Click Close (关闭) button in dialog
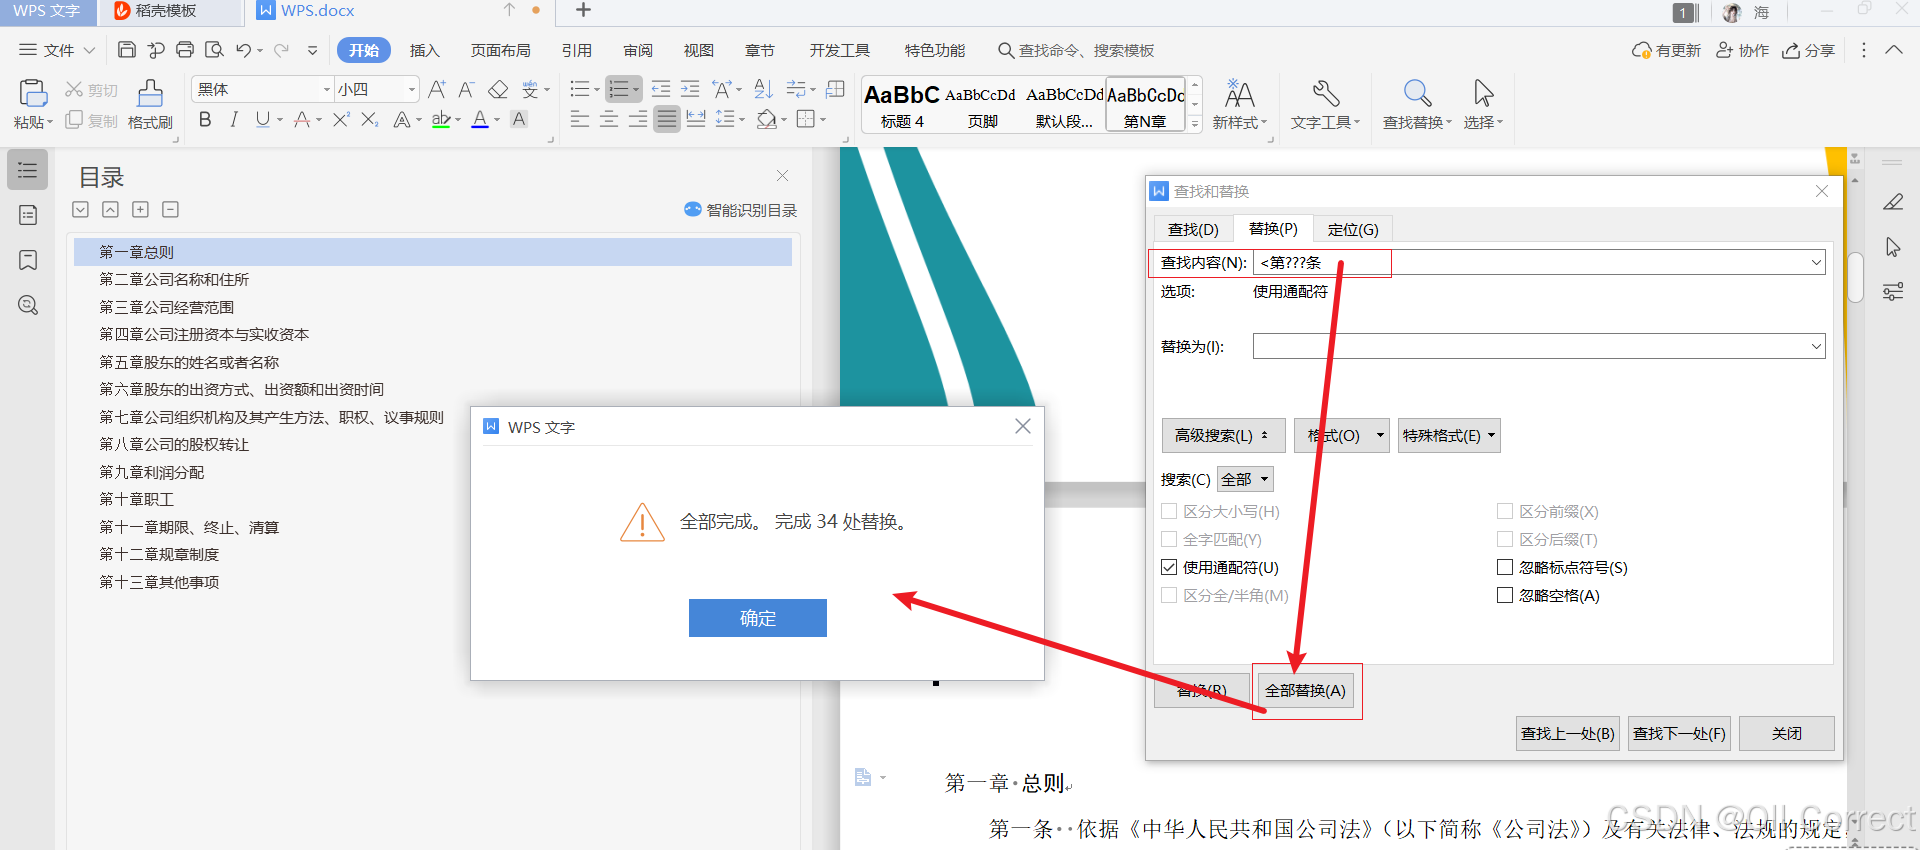 [x=1786, y=733]
